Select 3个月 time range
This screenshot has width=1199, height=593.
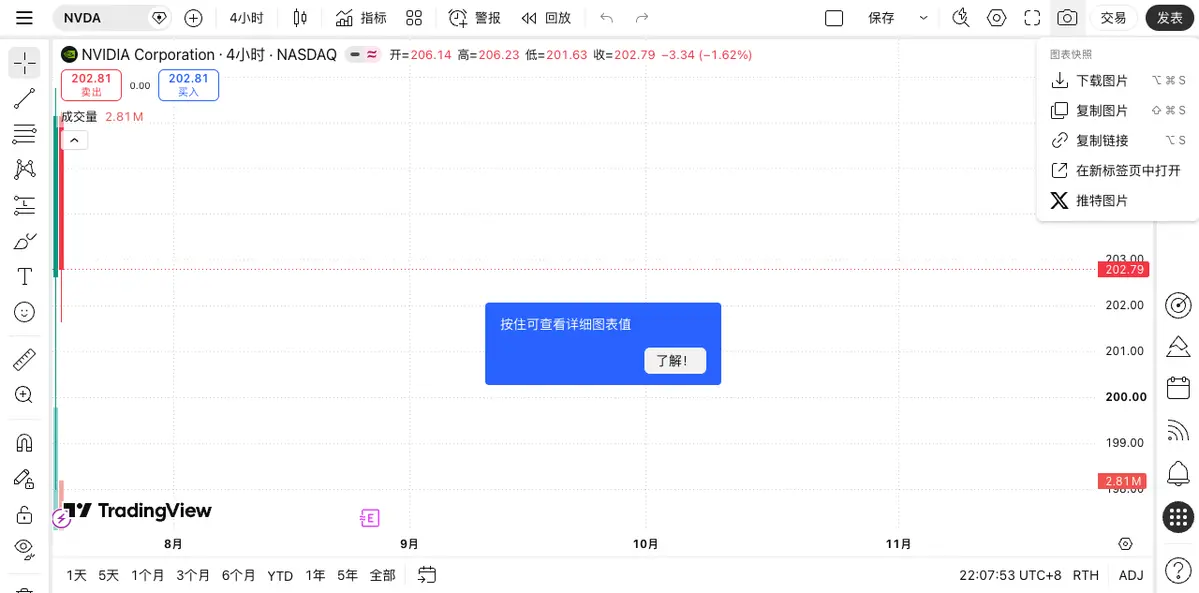coord(193,575)
